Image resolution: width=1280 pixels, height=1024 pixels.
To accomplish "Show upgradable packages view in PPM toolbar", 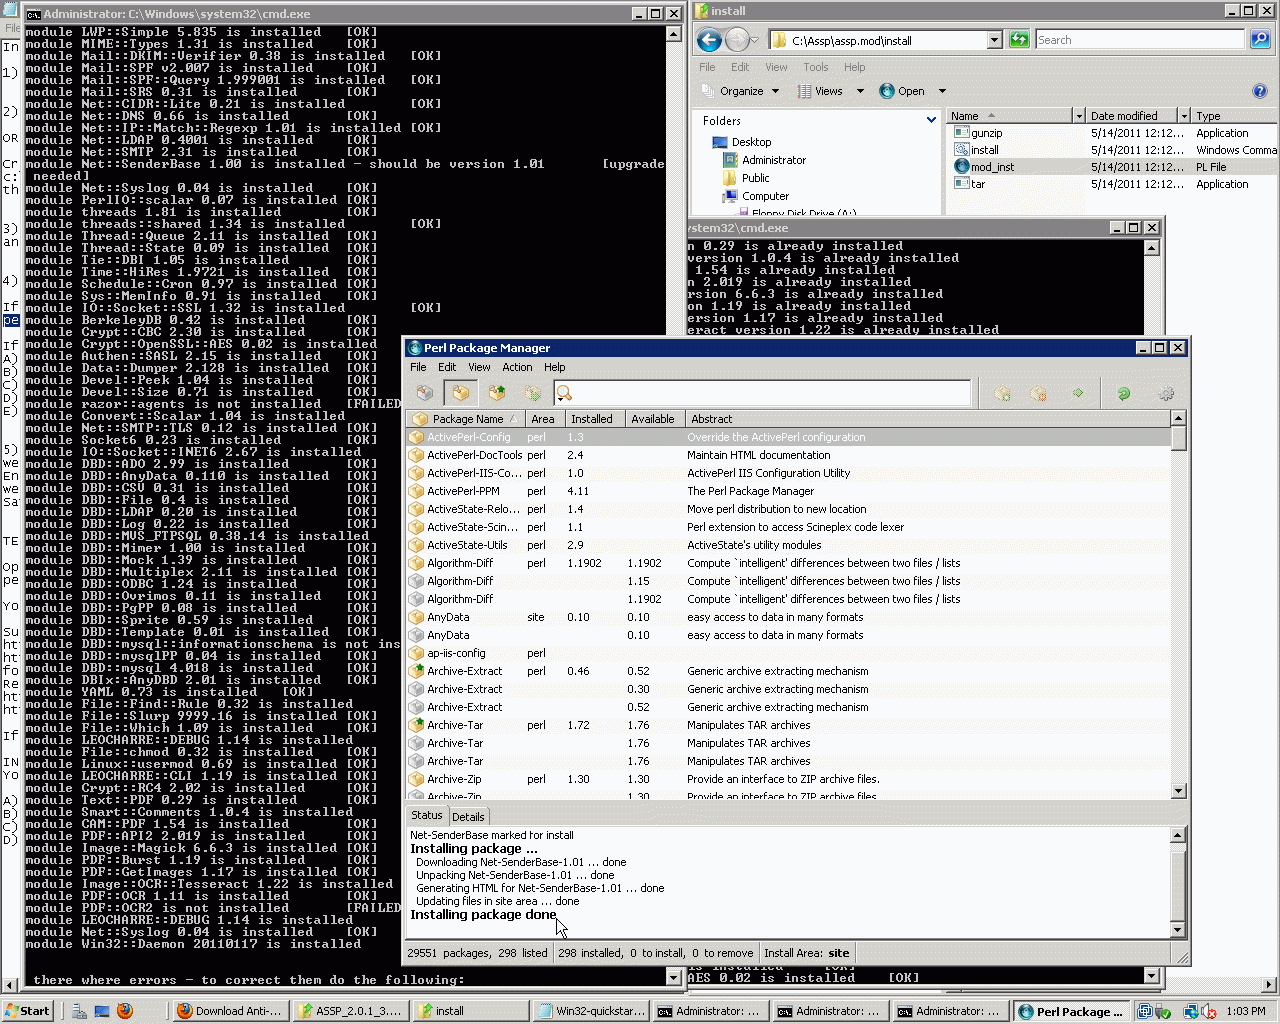I will coord(497,393).
